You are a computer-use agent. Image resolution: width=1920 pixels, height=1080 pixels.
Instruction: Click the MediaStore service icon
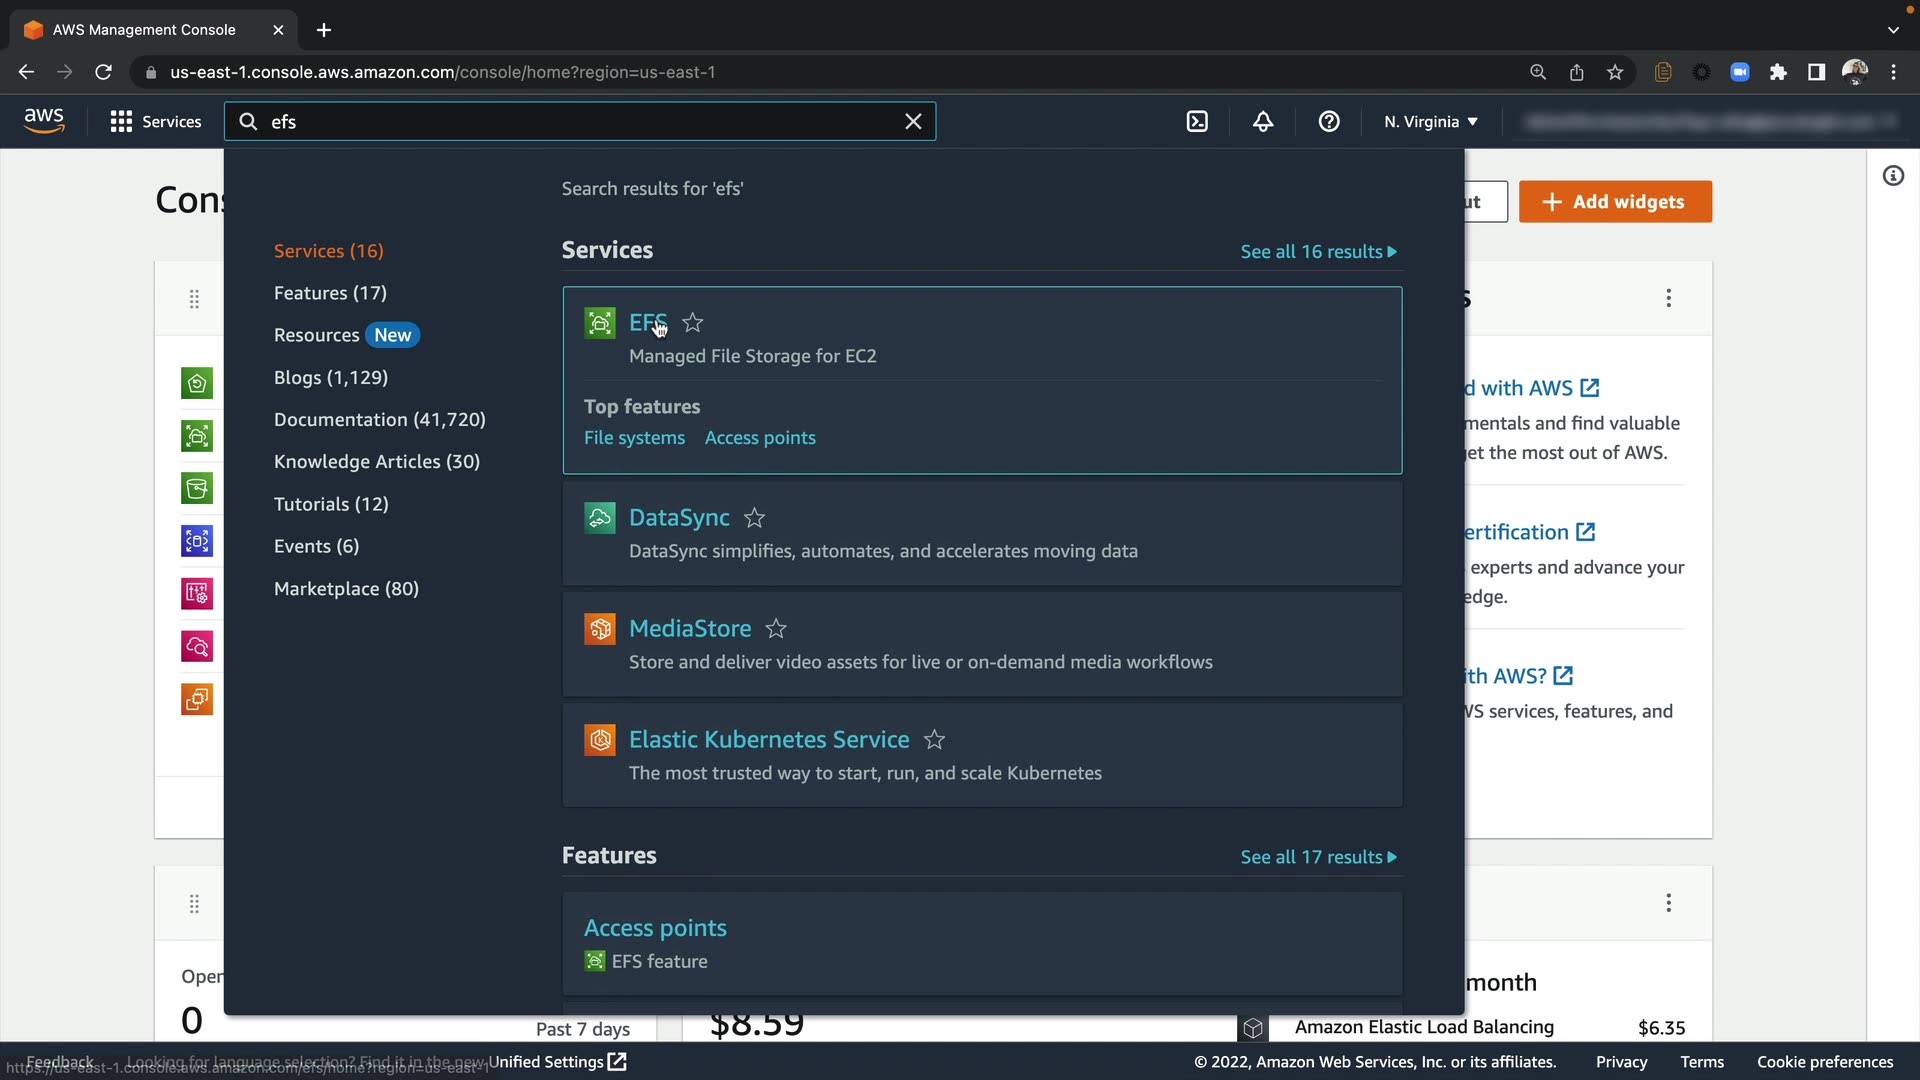[x=600, y=629]
